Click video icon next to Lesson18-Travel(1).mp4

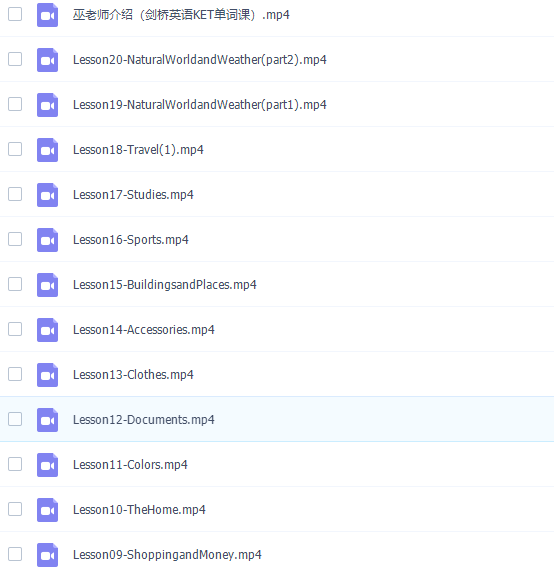click(47, 150)
